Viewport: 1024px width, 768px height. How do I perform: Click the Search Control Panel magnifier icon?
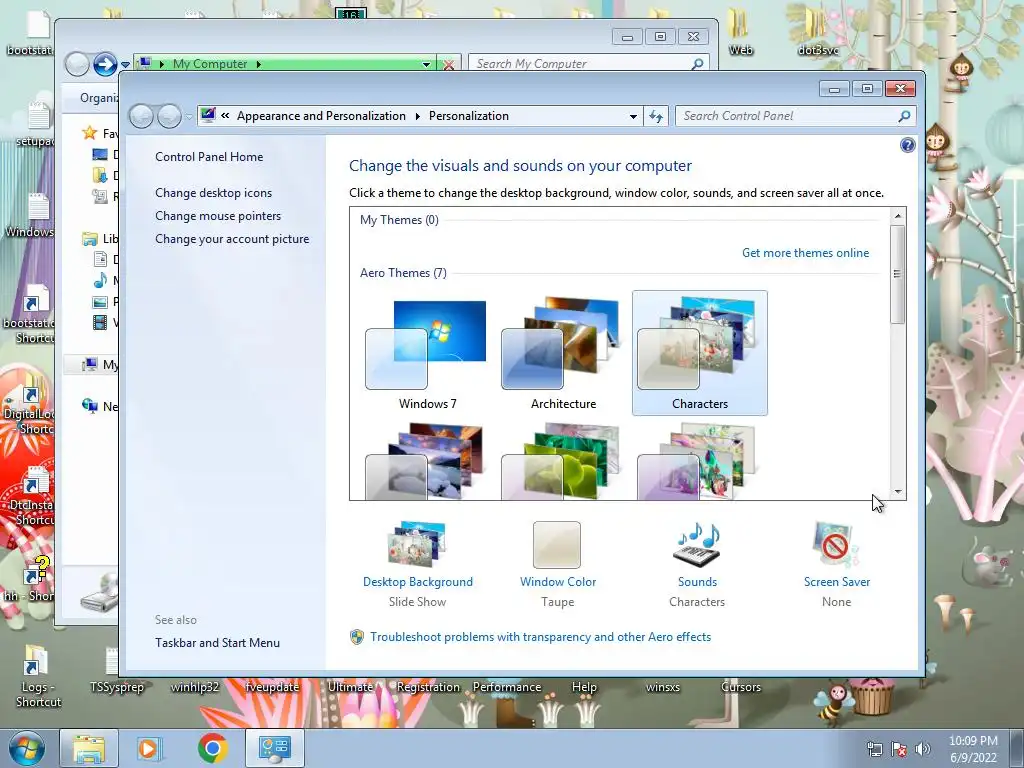pos(904,116)
